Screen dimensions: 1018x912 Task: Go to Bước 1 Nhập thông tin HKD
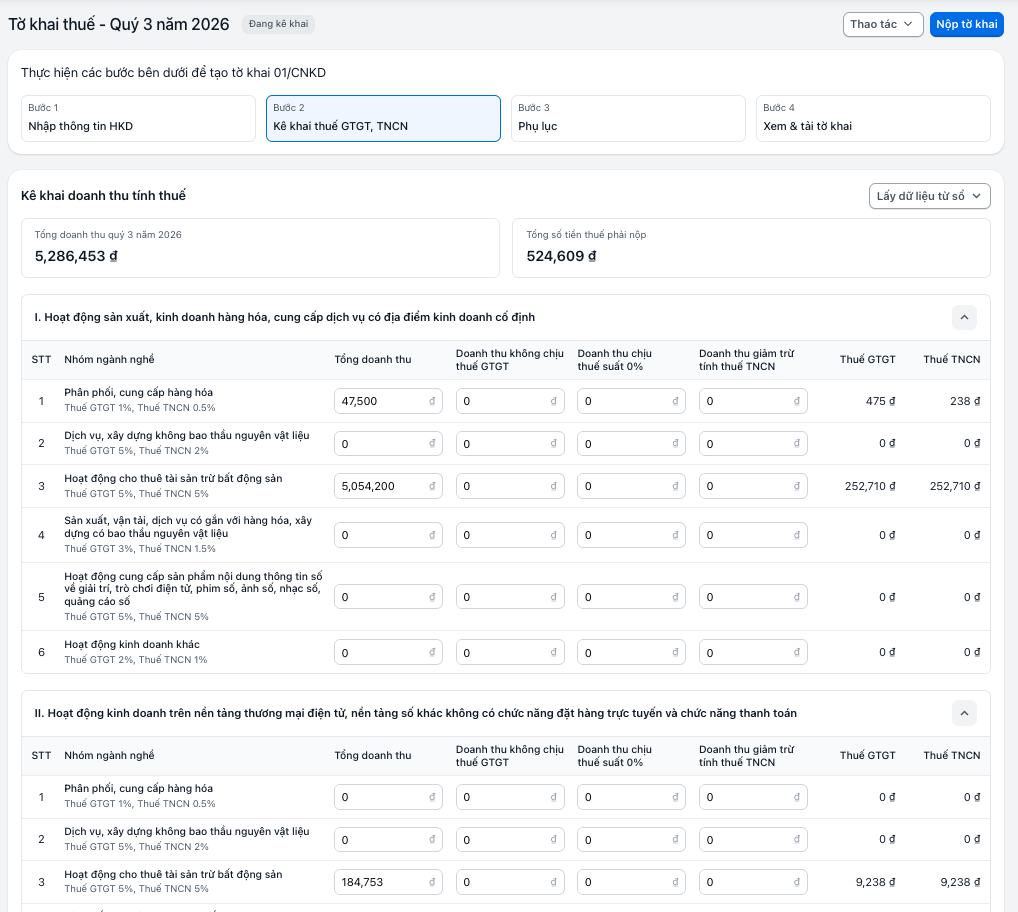pos(138,118)
